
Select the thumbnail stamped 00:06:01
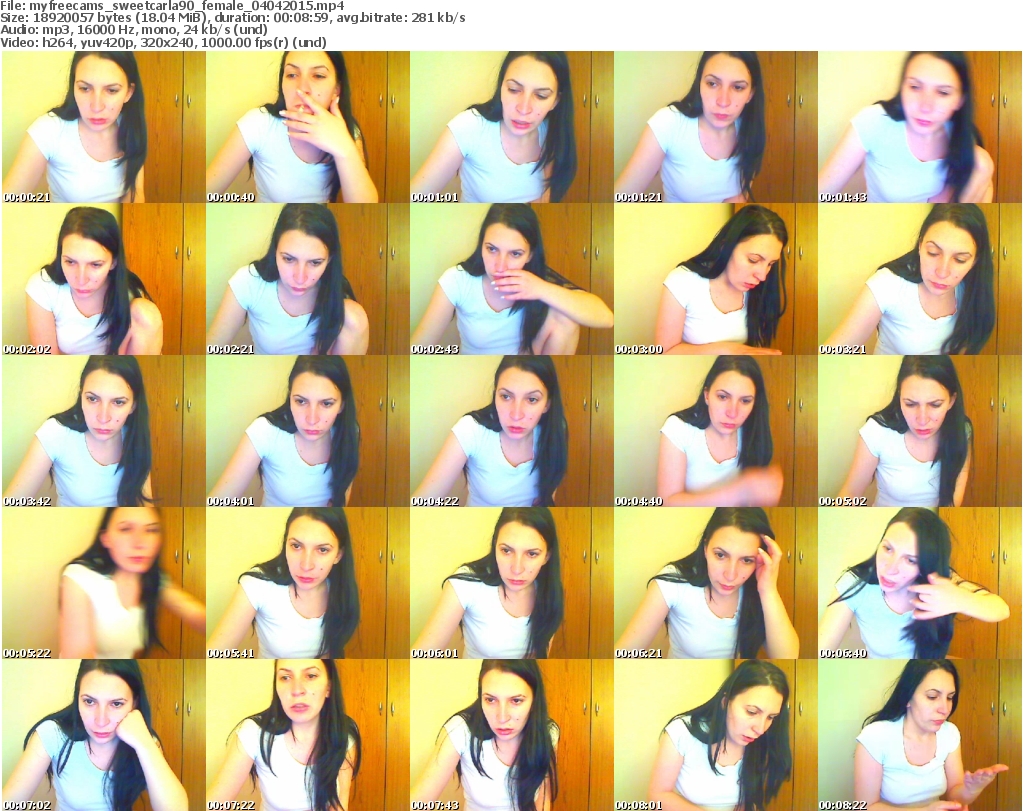pyautogui.click(x=512, y=583)
